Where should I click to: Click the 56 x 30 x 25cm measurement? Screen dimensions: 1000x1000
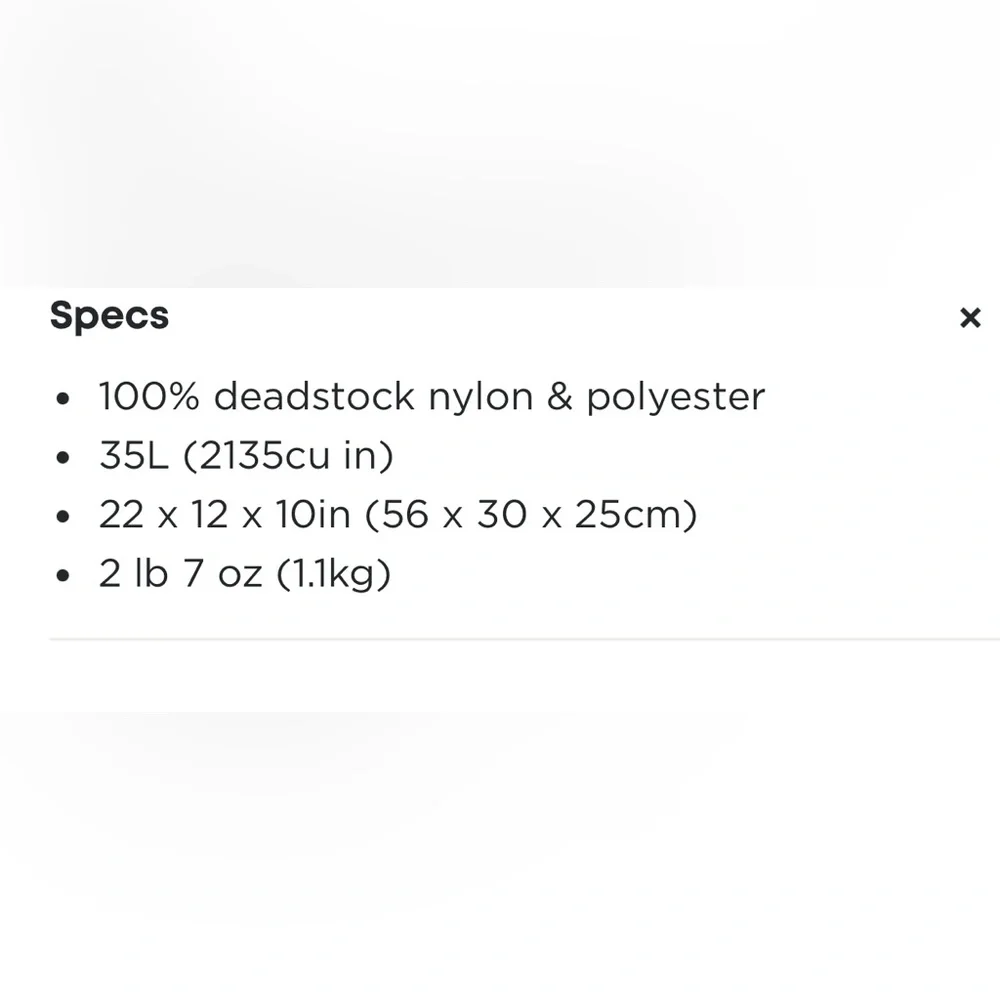(530, 515)
